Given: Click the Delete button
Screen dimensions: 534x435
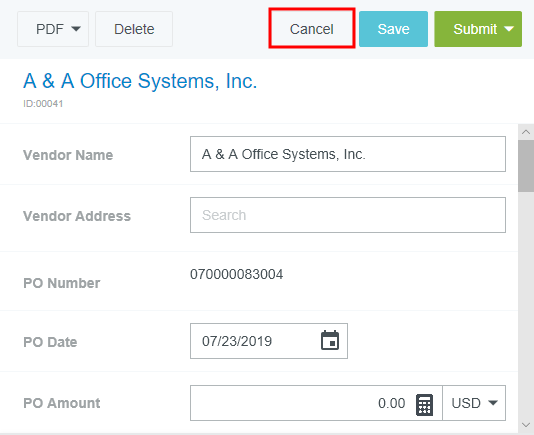Looking at the screenshot, I should pyautogui.click(x=134, y=29).
